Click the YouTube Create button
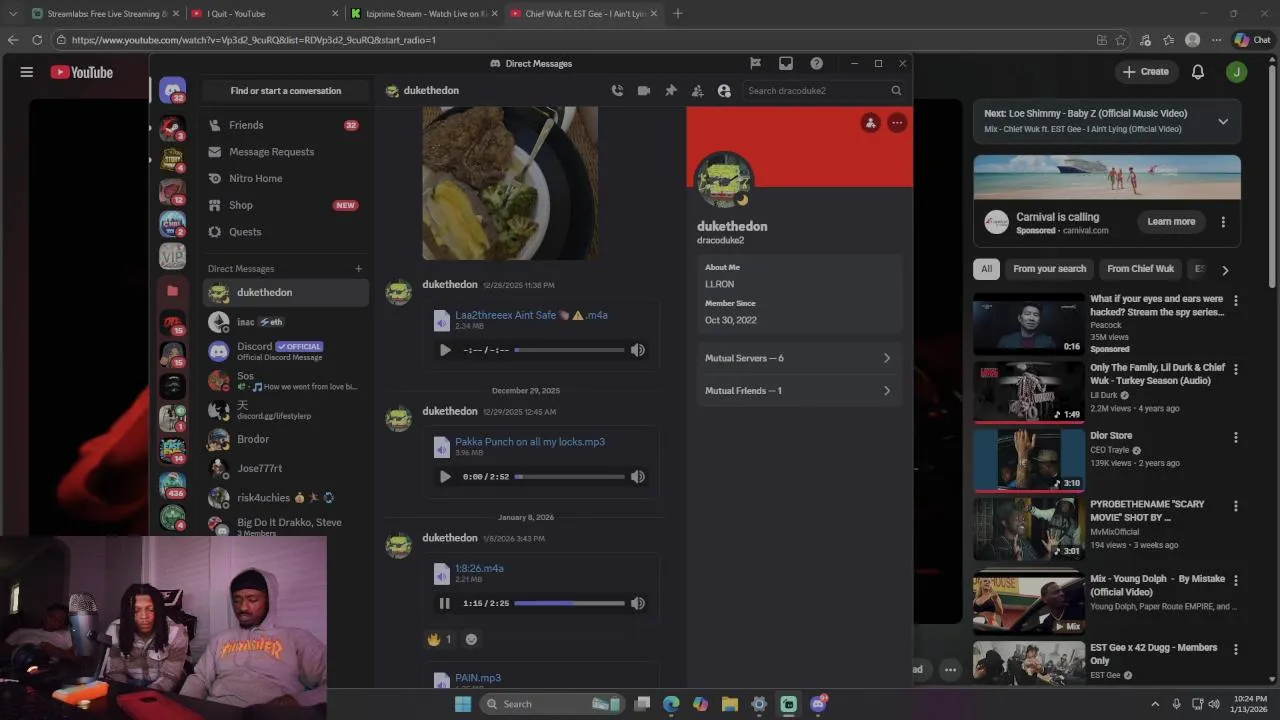The width and height of the screenshot is (1280, 720). [1146, 72]
